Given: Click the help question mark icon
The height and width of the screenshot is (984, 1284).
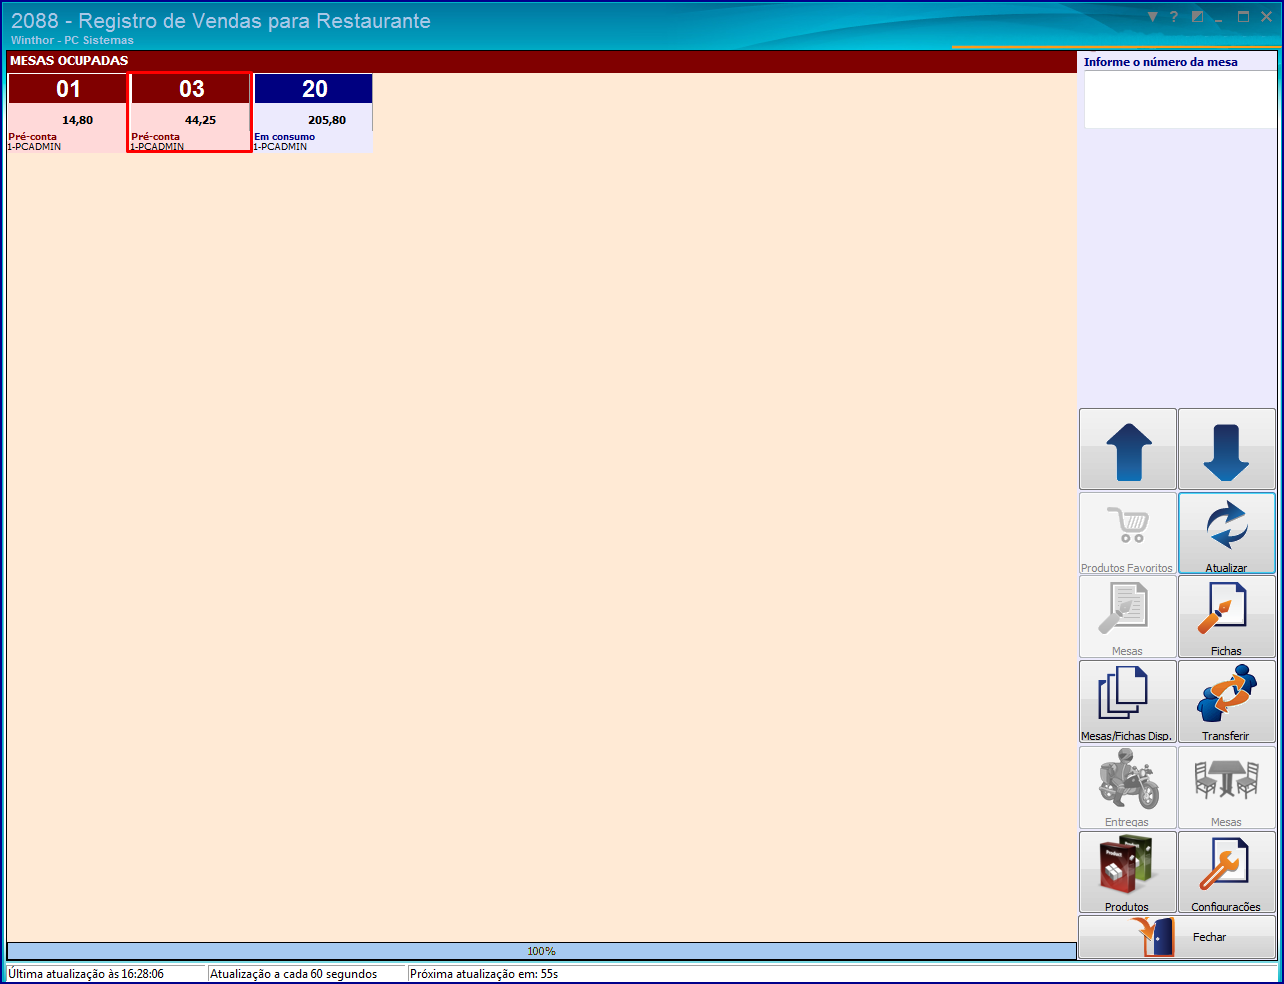Looking at the screenshot, I should pyautogui.click(x=1174, y=17).
